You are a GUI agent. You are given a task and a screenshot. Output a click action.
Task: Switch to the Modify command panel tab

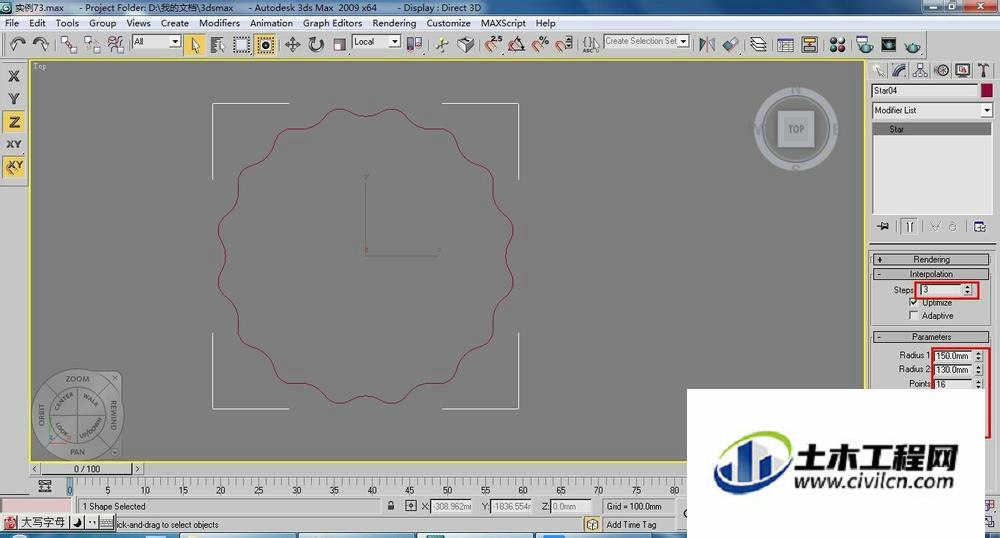tap(900, 70)
